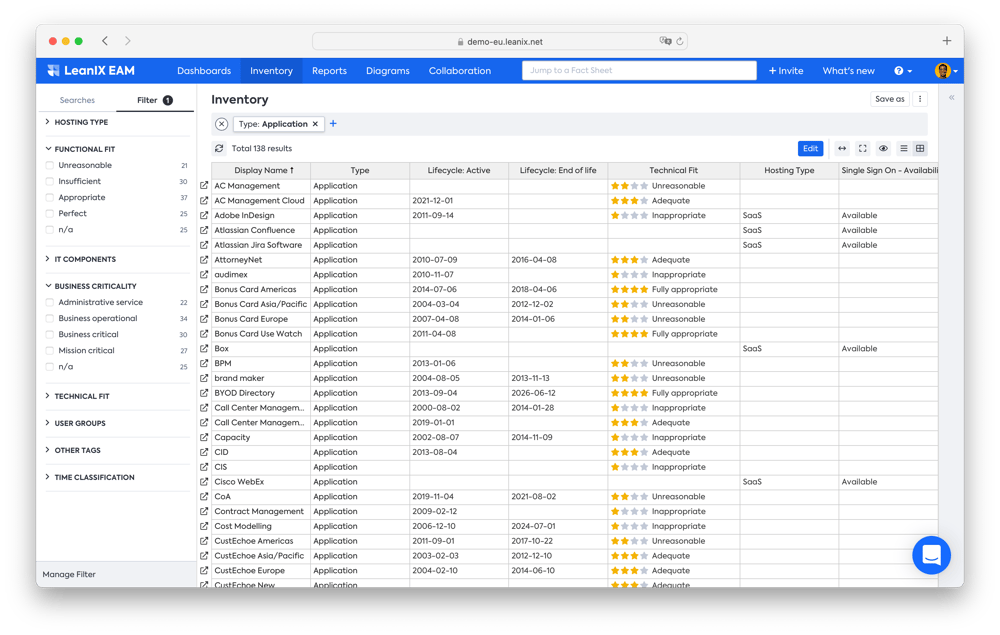Collapse the Business Criticality section
Screen dimensions: 1000x635
click(x=95, y=286)
